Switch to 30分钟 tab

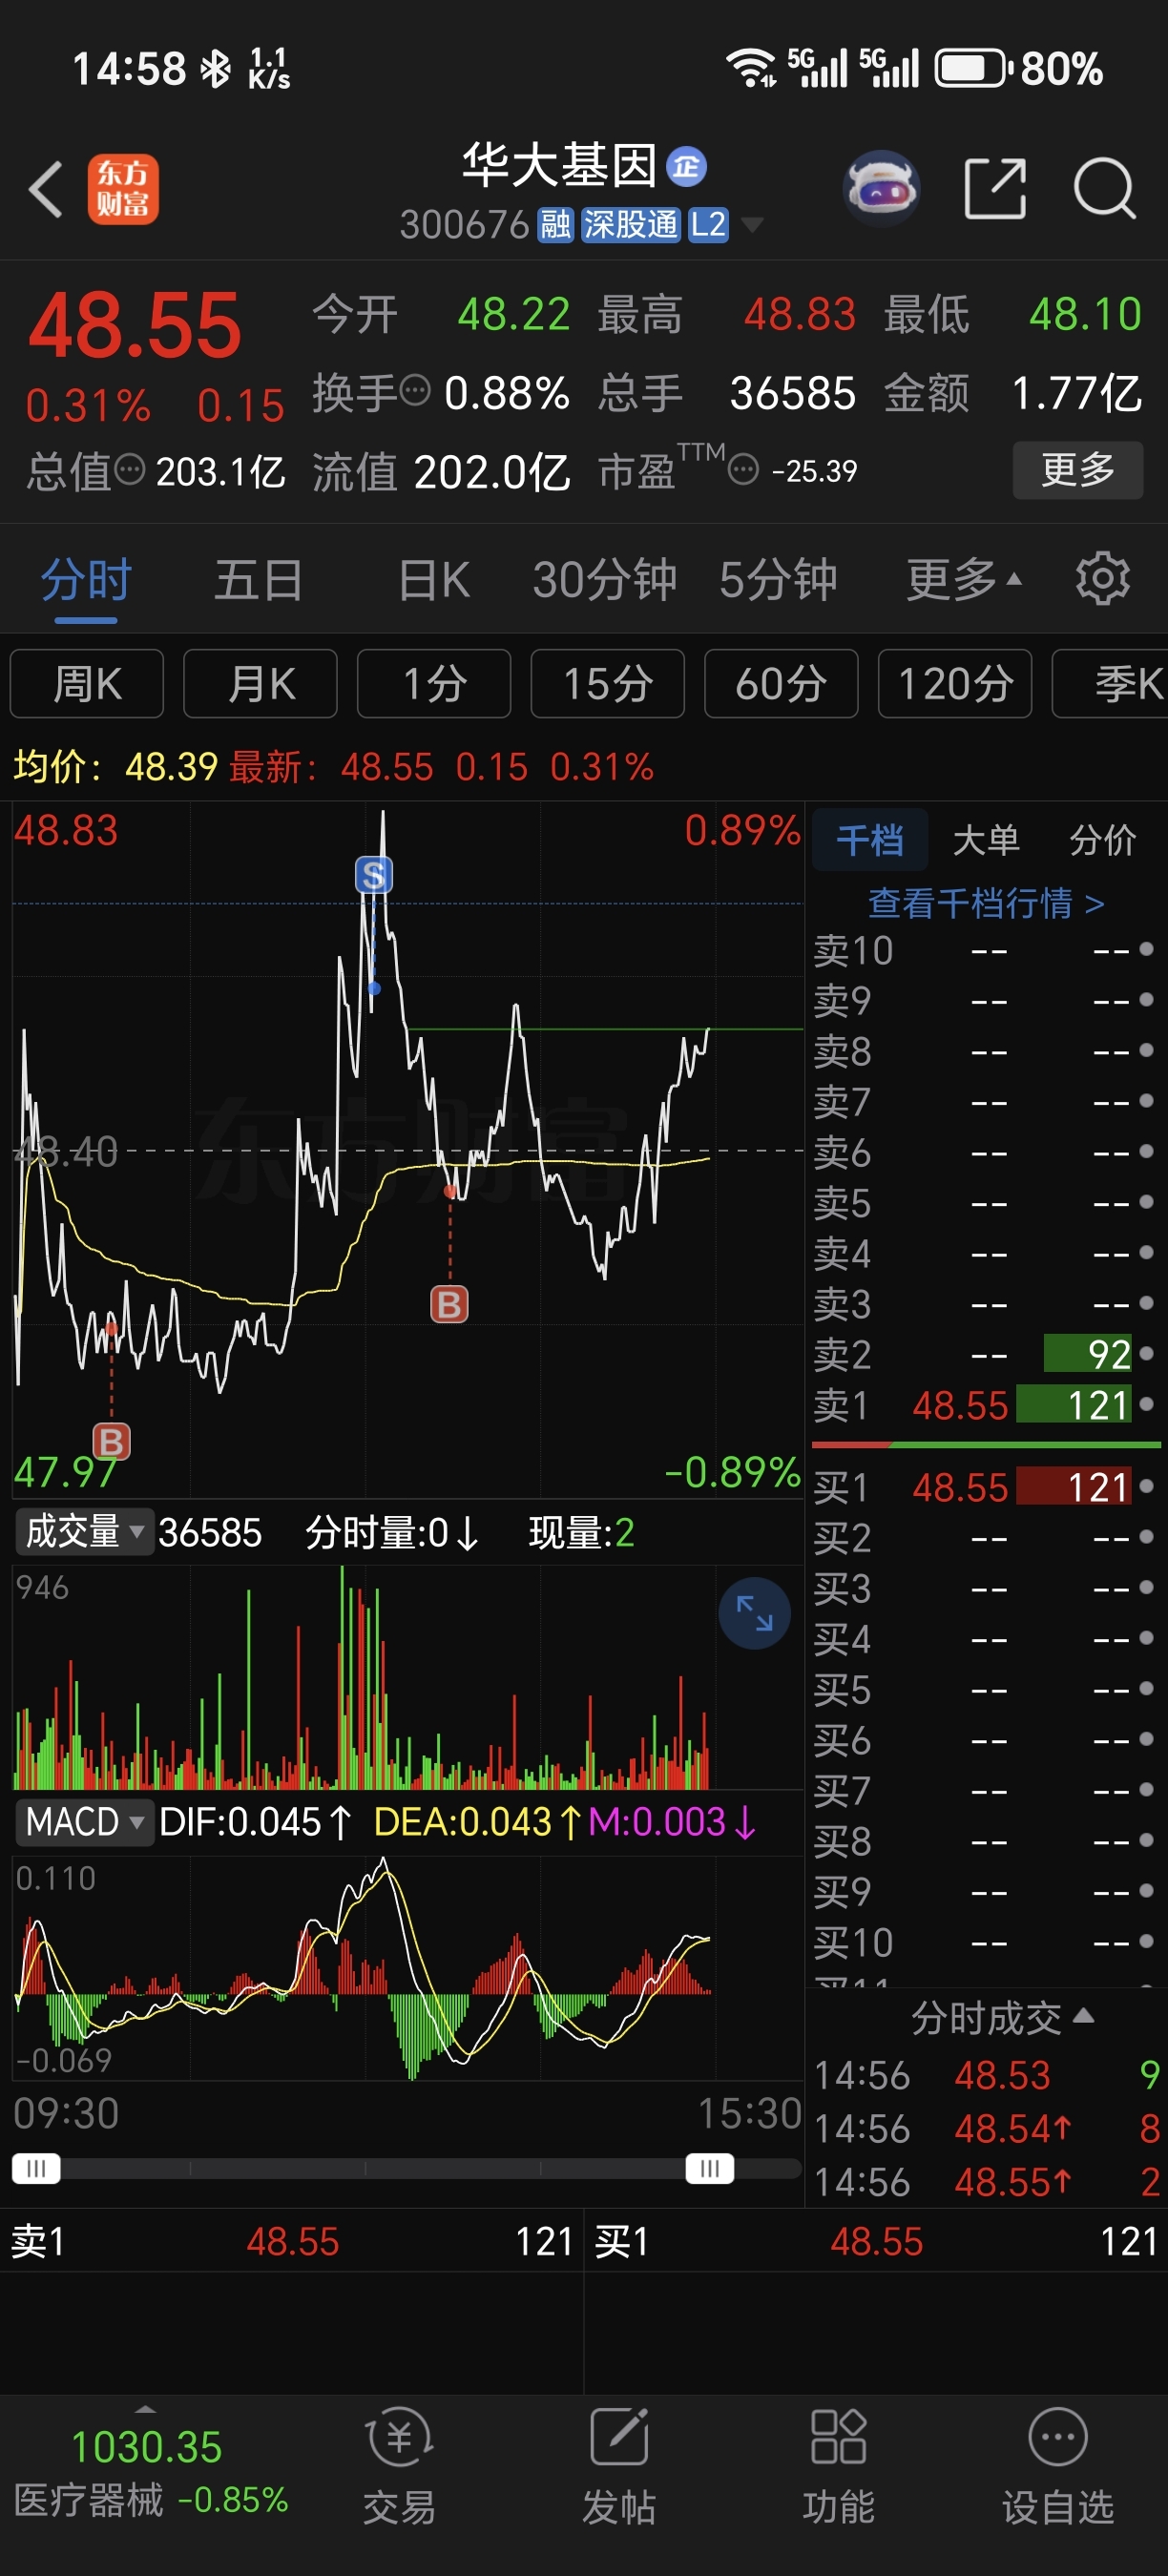[x=604, y=578]
